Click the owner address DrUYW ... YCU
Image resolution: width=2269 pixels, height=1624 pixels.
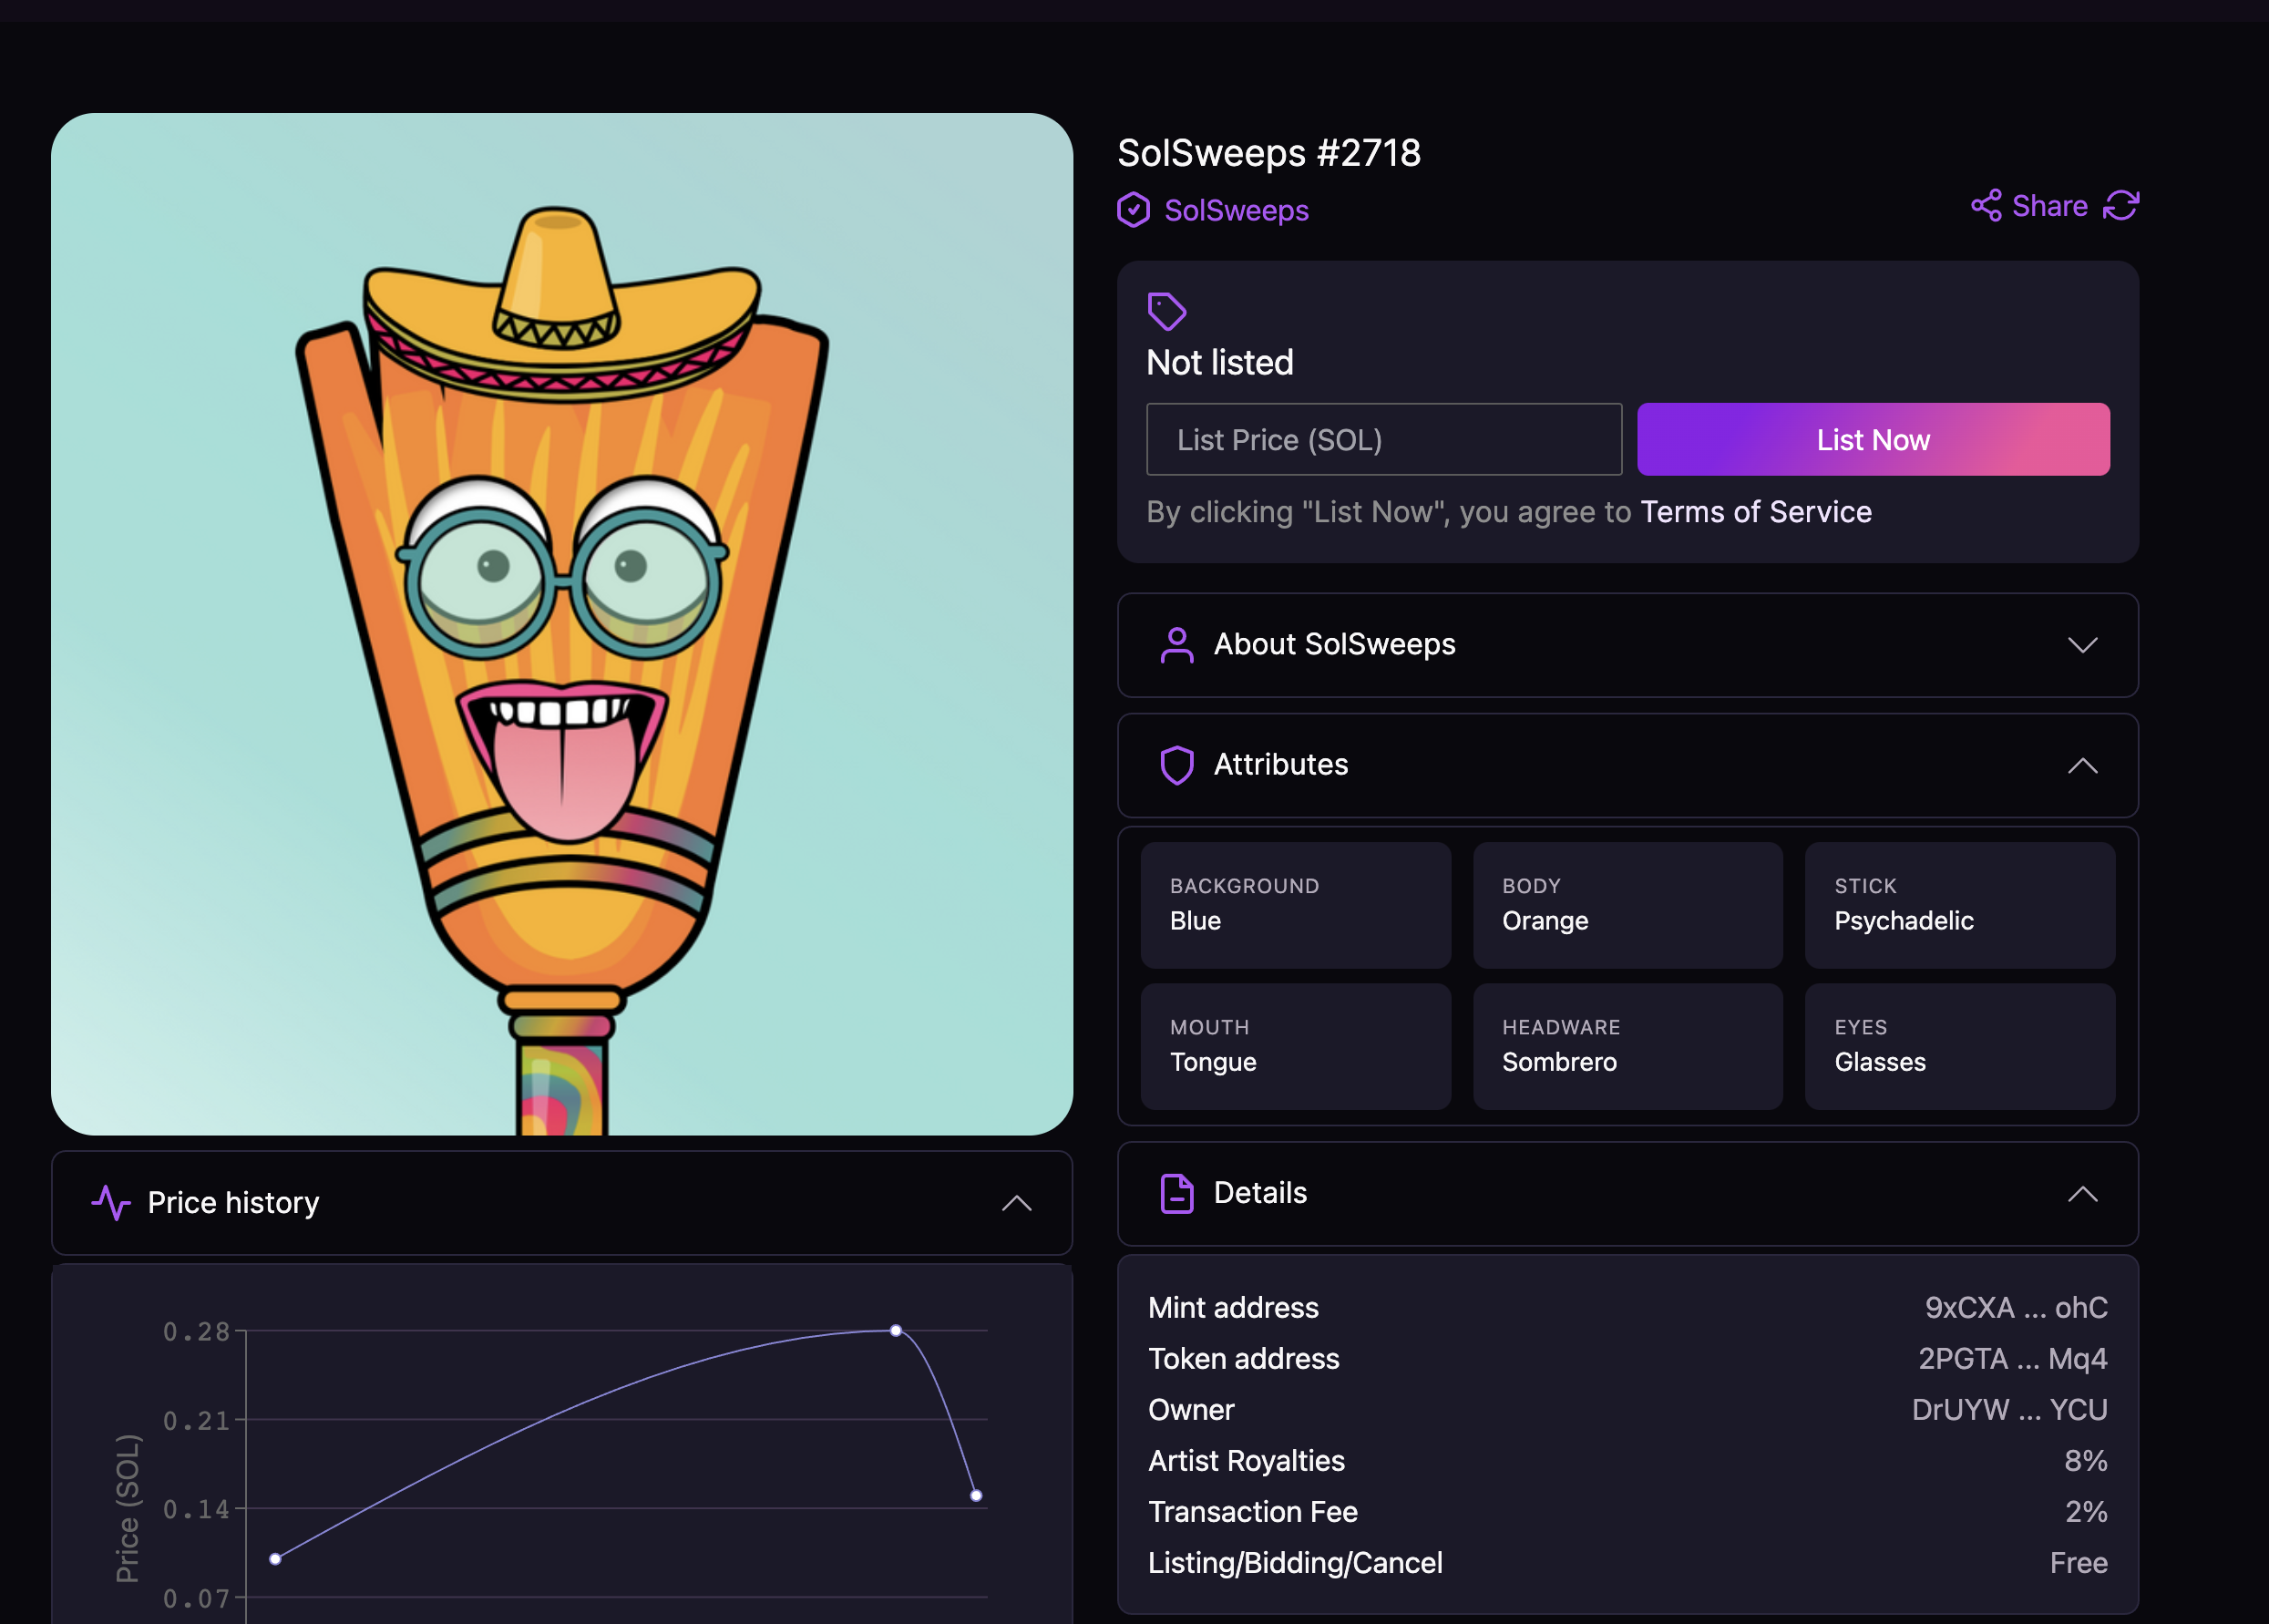[x=2009, y=1410]
